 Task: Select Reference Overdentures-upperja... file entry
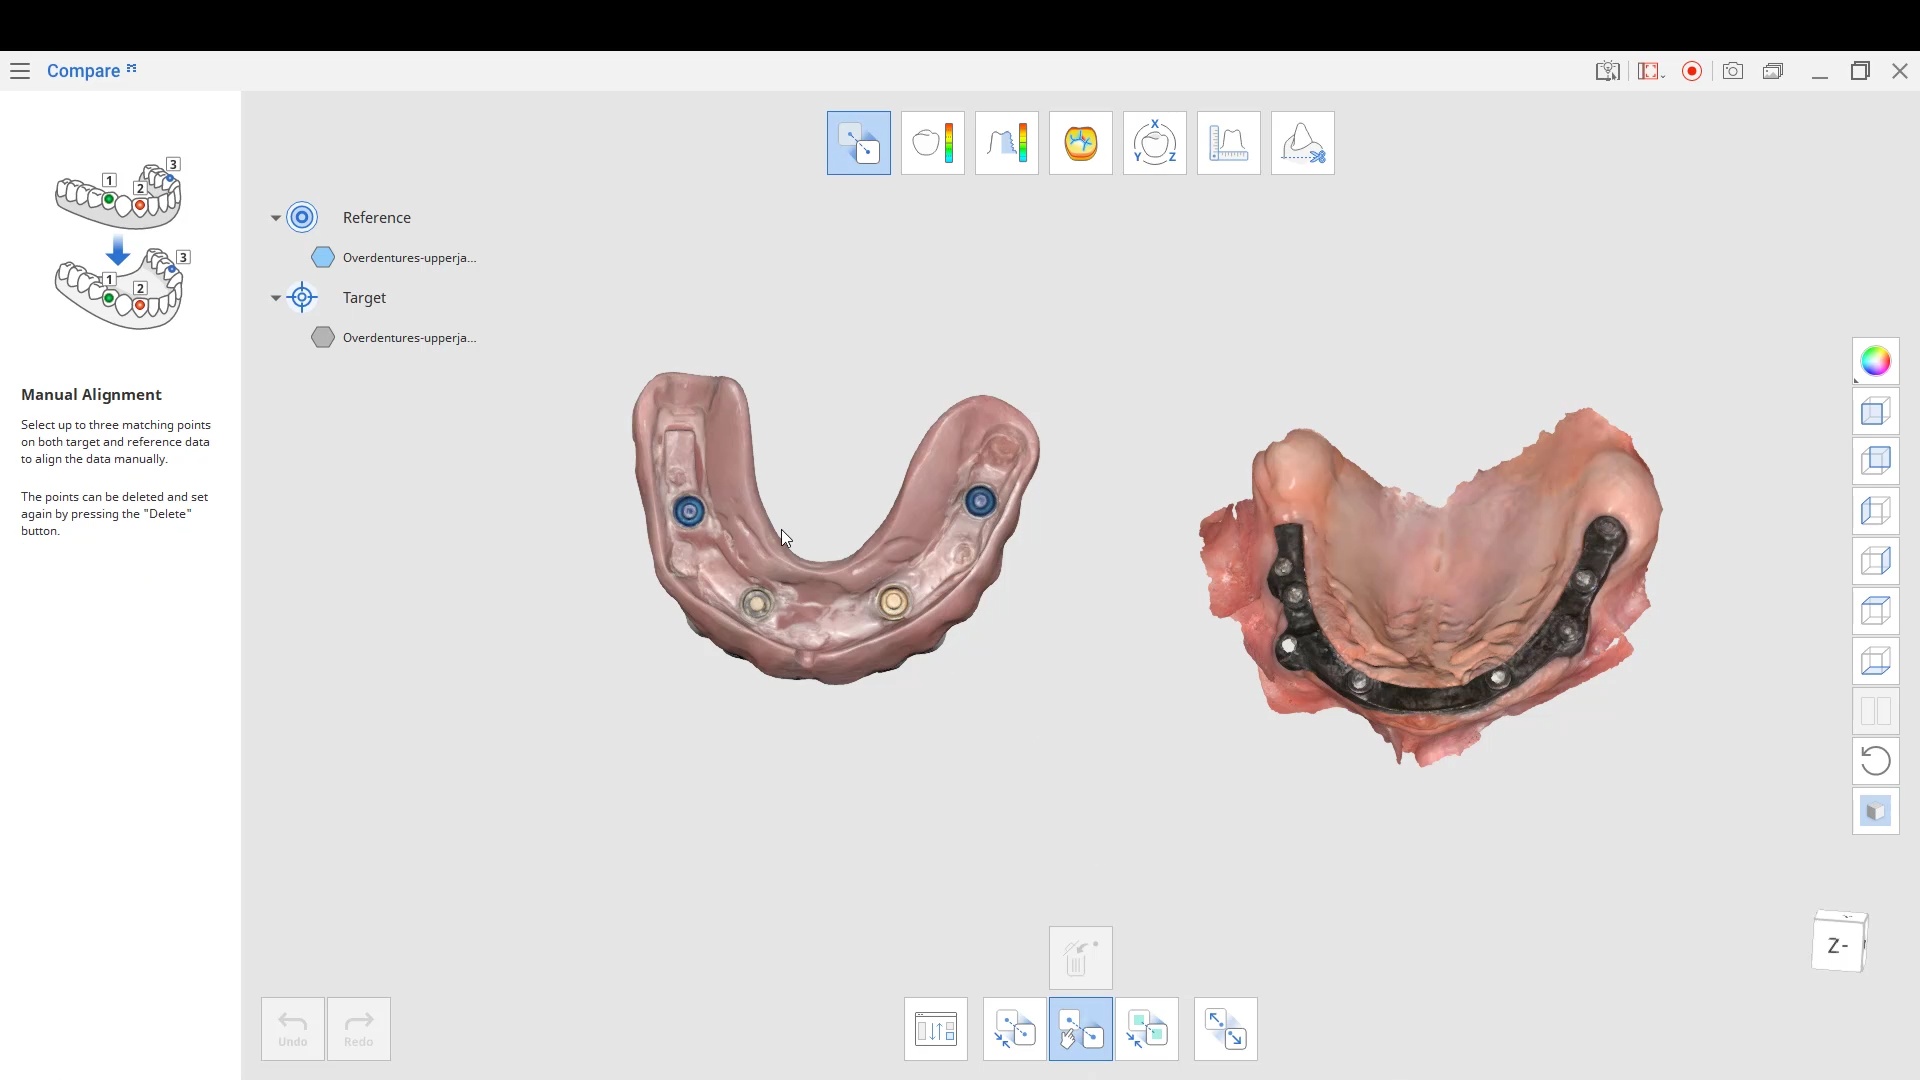[409, 258]
